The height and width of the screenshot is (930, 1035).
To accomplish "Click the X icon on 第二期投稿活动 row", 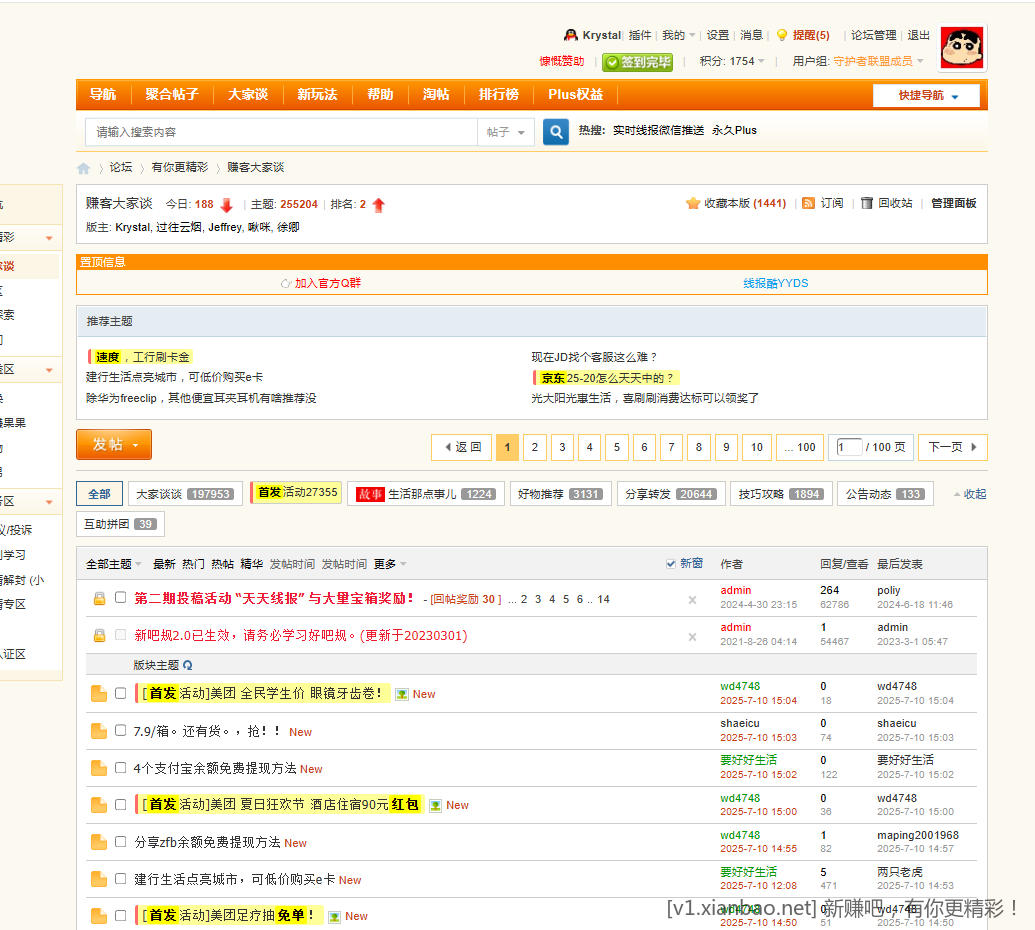I will tap(692, 600).
